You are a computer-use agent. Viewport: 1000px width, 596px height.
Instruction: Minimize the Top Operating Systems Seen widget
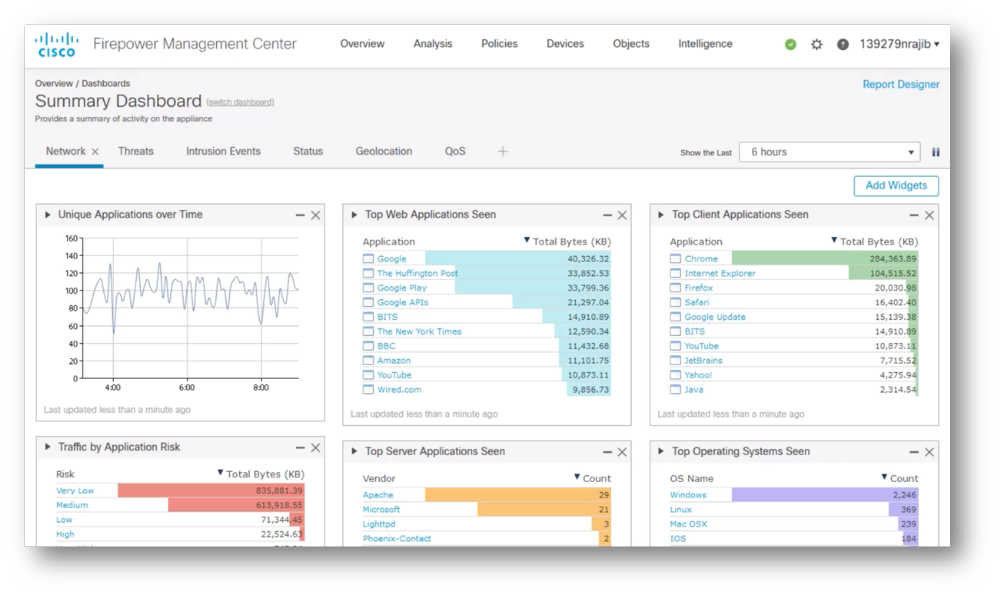(914, 452)
